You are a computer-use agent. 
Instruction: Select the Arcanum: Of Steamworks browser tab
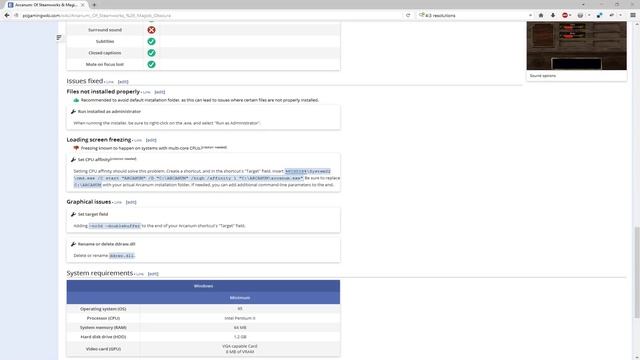click(47, 5)
